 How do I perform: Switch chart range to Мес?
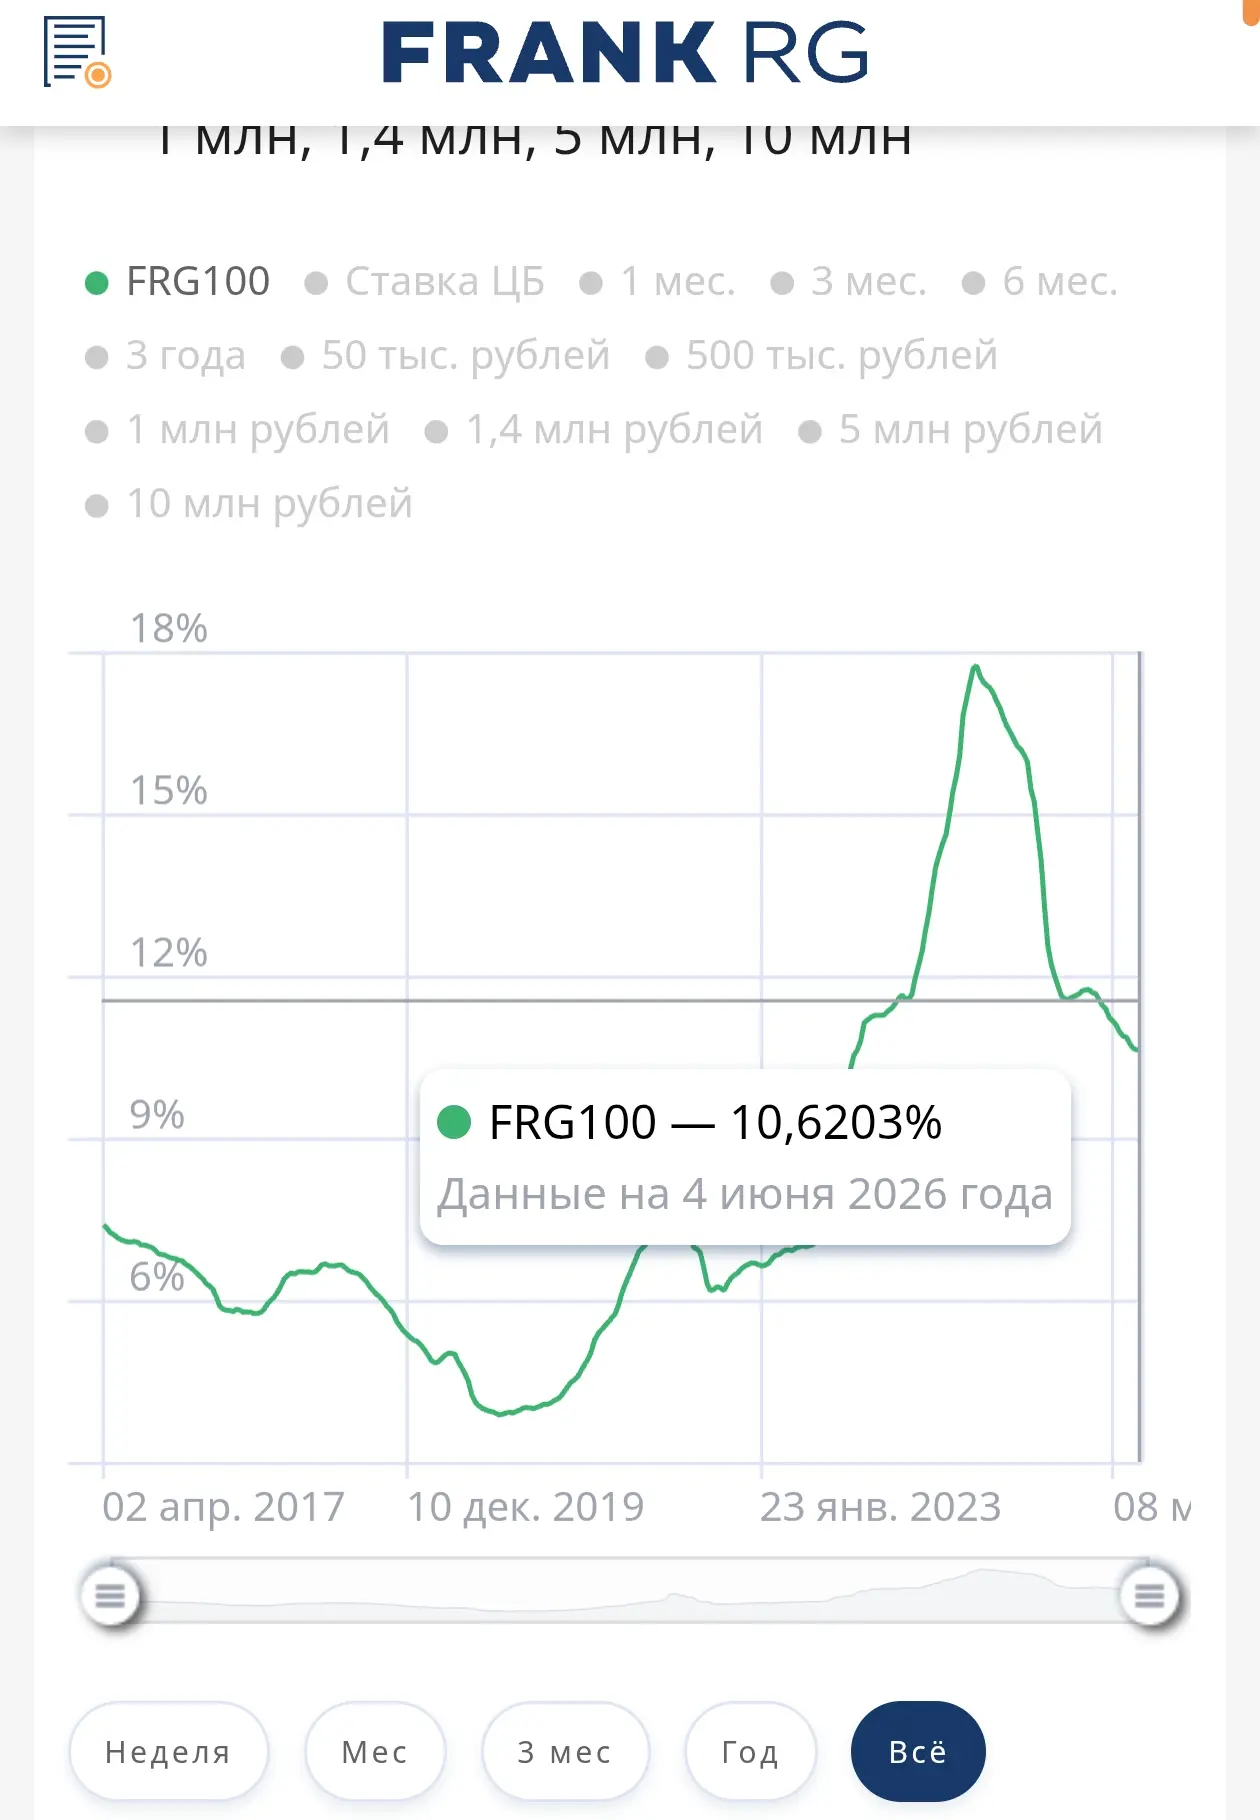[x=375, y=1752]
